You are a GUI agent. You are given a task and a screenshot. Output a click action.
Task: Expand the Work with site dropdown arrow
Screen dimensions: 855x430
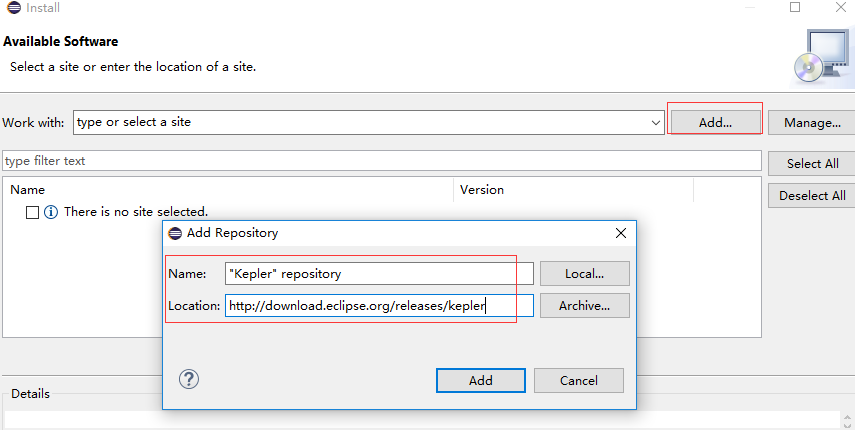(656, 123)
